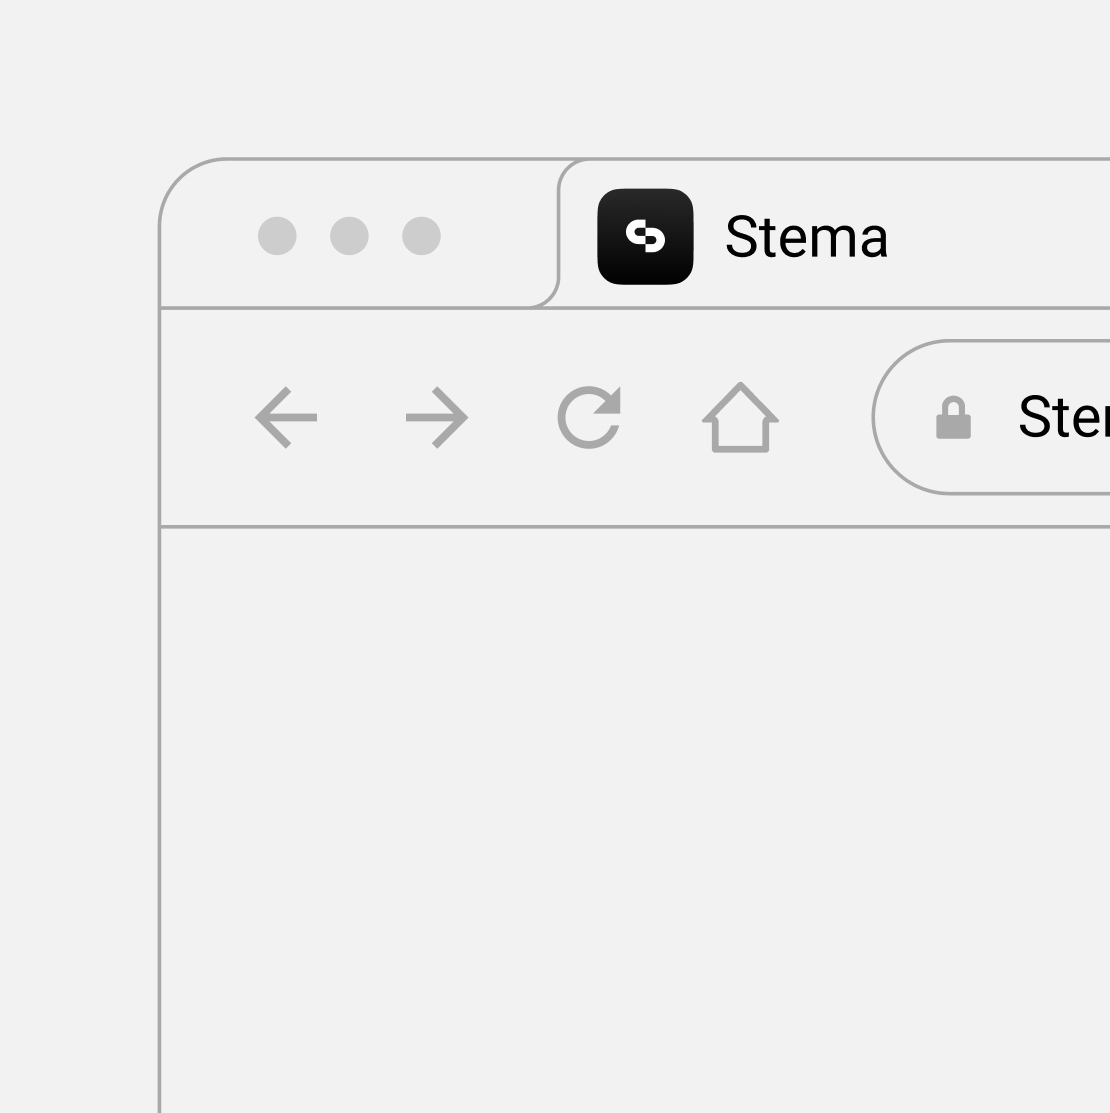Open the home page via house icon

pyautogui.click(x=740, y=417)
